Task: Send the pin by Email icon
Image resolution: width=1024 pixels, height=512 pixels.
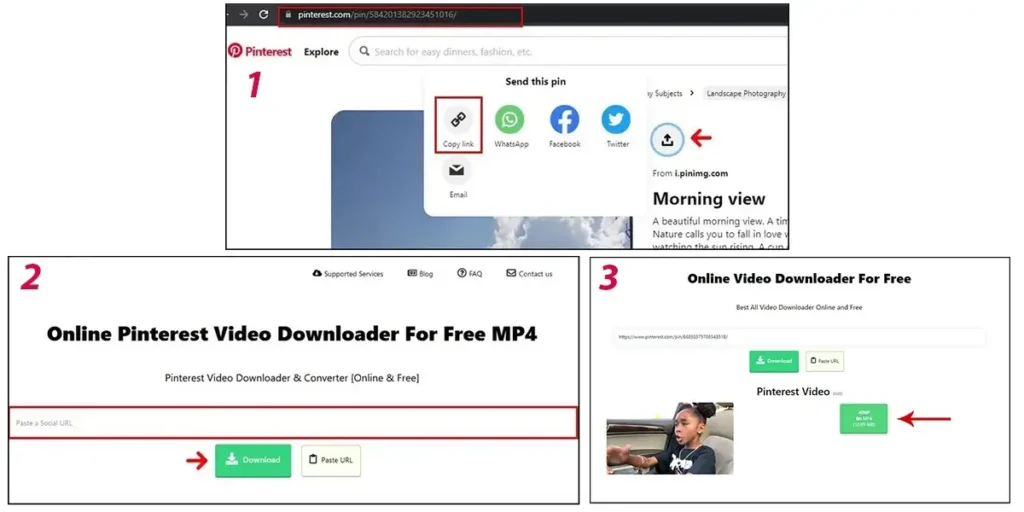Action: coord(457,170)
